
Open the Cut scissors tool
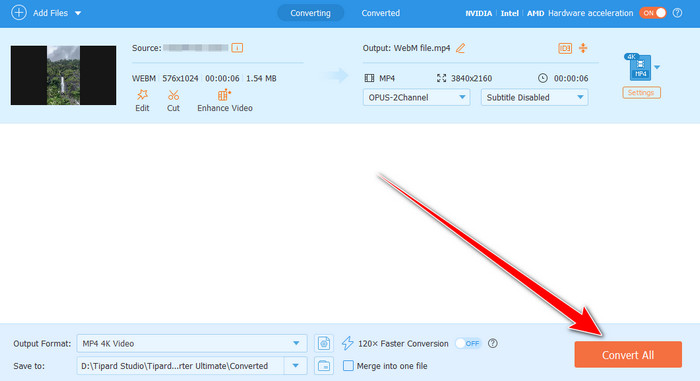point(173,95)
